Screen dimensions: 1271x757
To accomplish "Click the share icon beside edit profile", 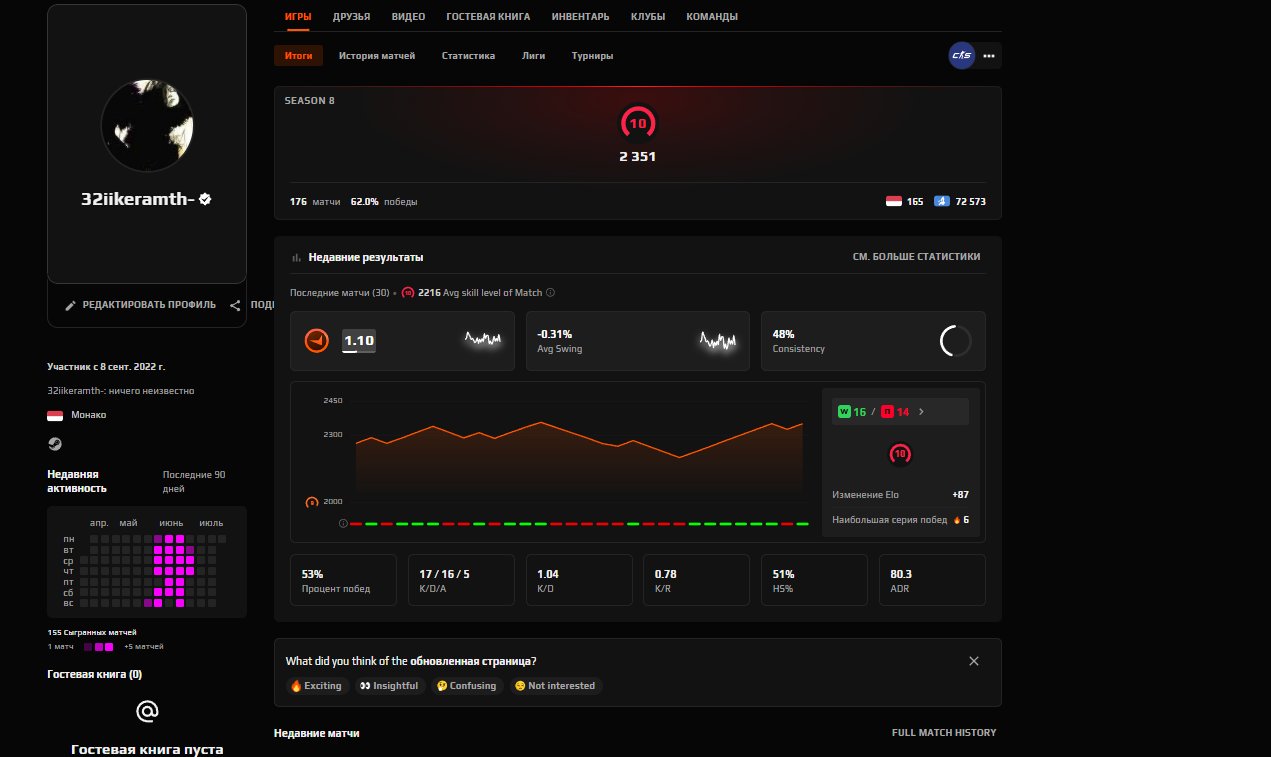I will (235, 305).
